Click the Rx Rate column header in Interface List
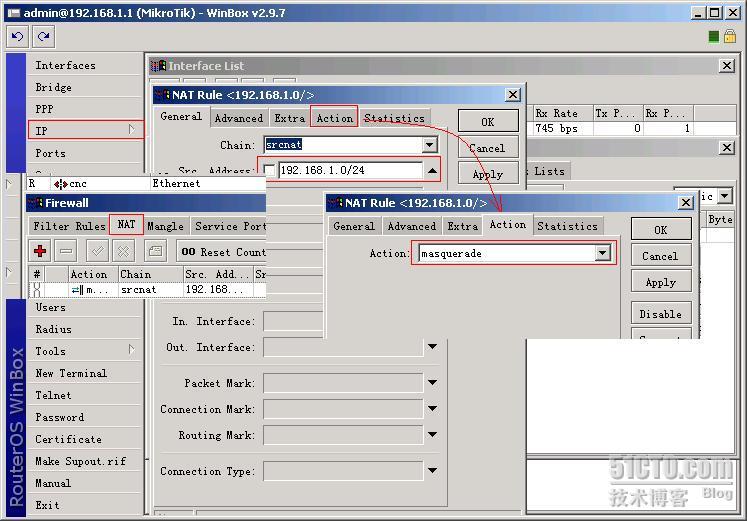Screen dimensions: 747x521 [563, 113]
